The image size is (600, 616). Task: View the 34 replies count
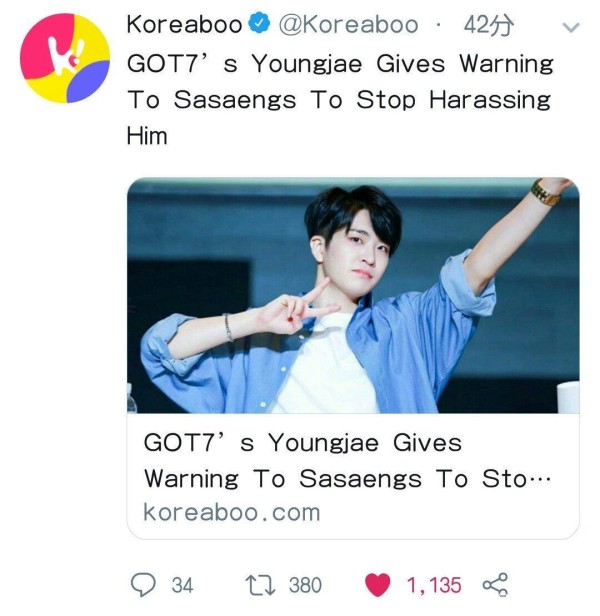[182, 585]
